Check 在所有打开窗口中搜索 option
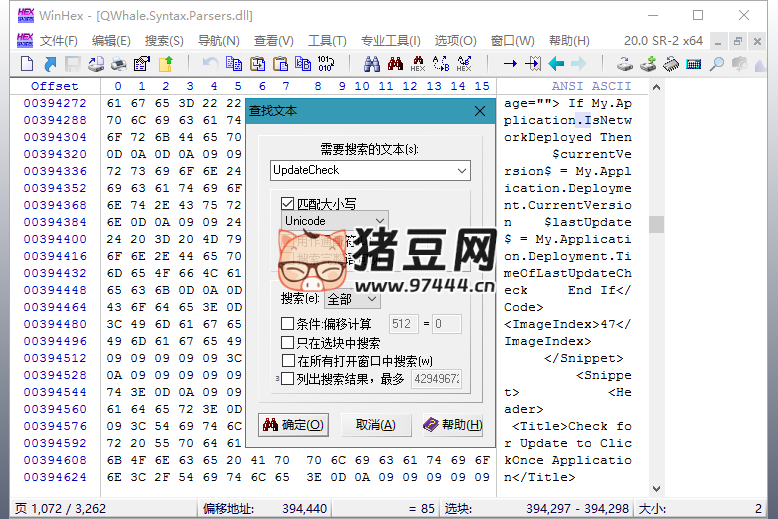 [288, 360]
